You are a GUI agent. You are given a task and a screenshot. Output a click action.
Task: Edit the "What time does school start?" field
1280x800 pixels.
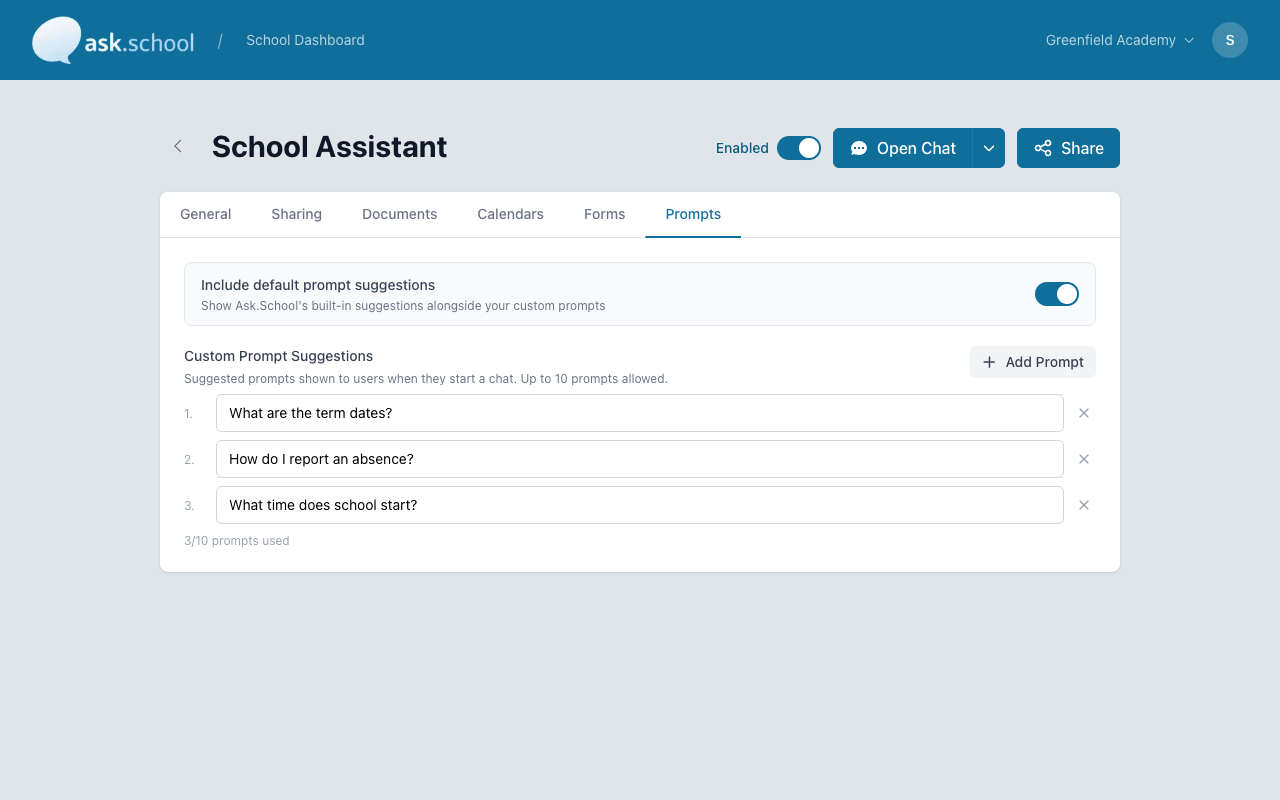pos(640,505)
